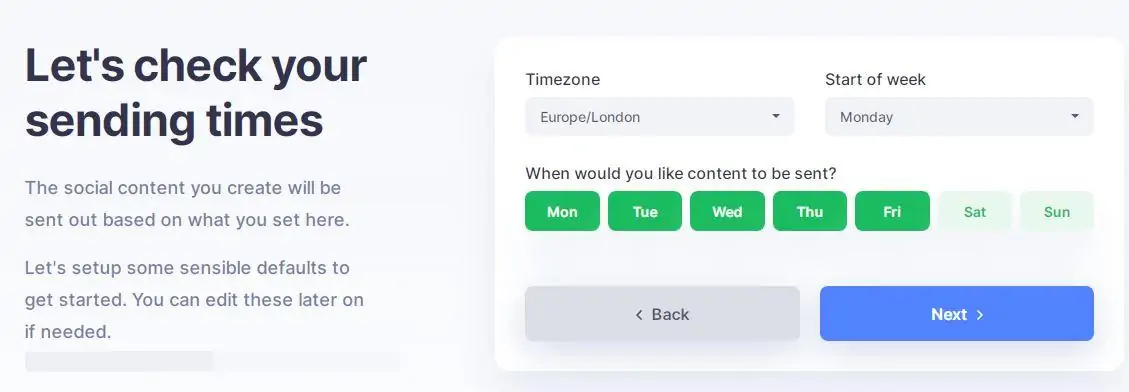
Task: Click the Start of week label
Action: [x=876, y=79]
